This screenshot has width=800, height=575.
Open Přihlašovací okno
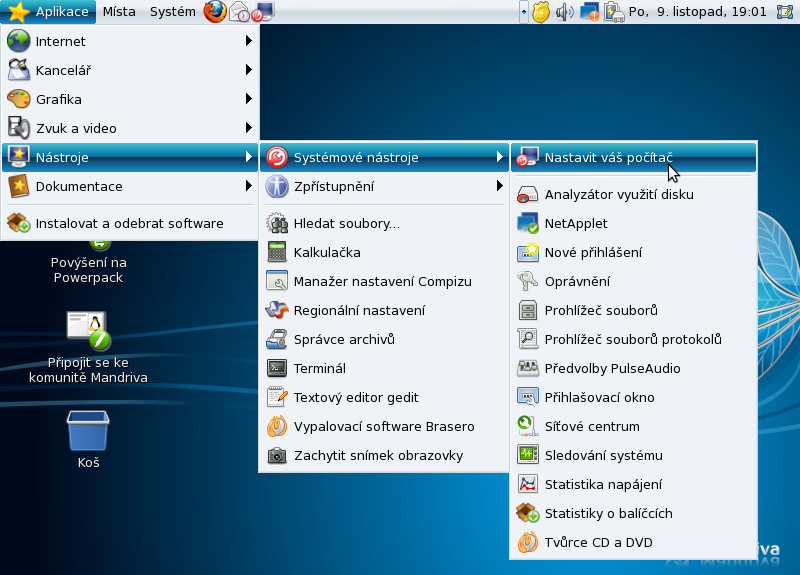pyautogui.click(x=633, y=397)
